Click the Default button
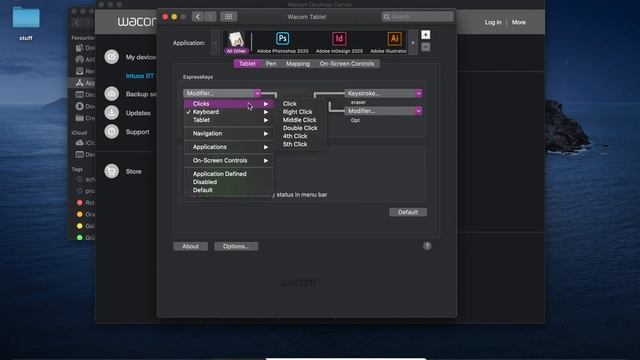This screenshot has height=360, width=640. (408, 212)
